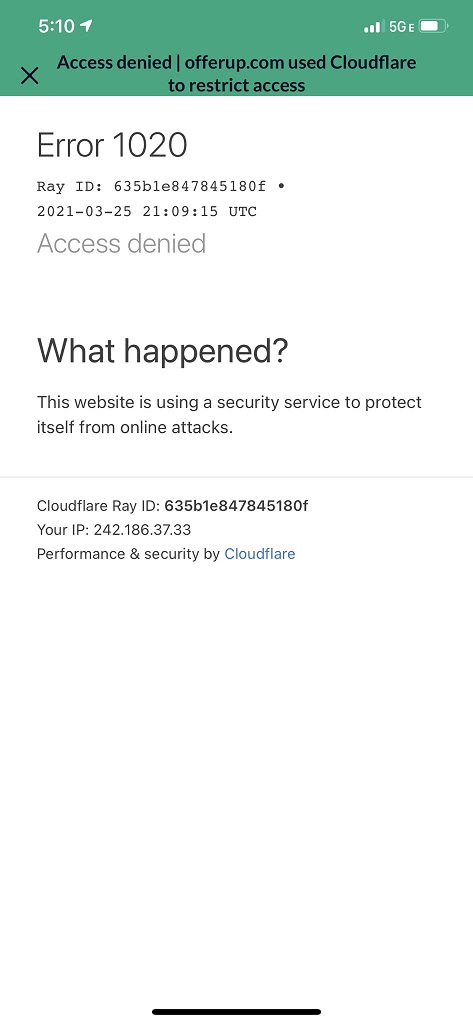This screenshot has width=473, height=1024.
Task: Open the Cloudflare link
Action: [259, 554]
